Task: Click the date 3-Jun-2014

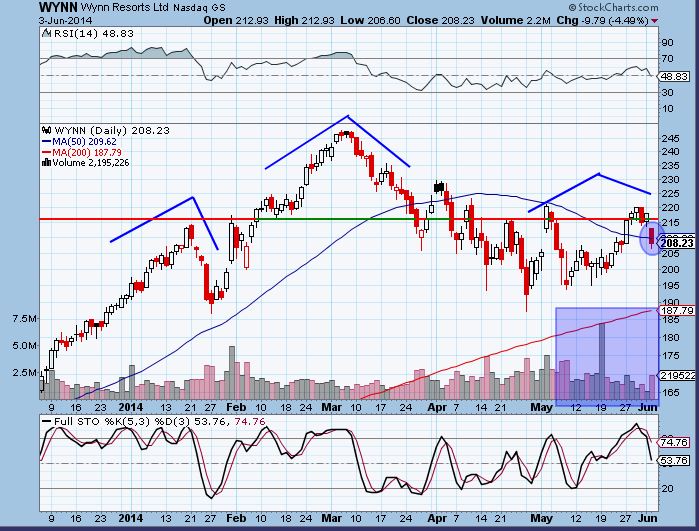Action: [66, 21]
